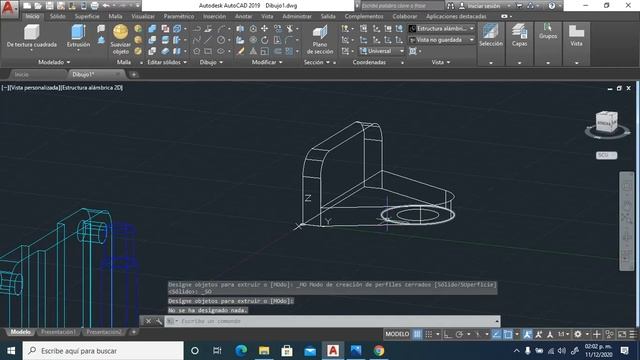Toggle 2D object snap in status bar
The width and height of the screenshot is (640, 360).
[508, 334]
